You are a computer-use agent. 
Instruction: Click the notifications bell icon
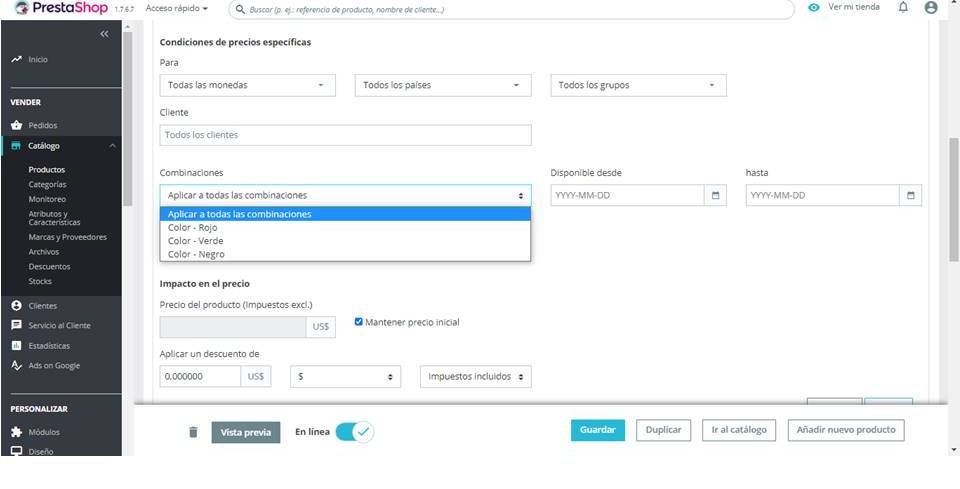(903, 8)
